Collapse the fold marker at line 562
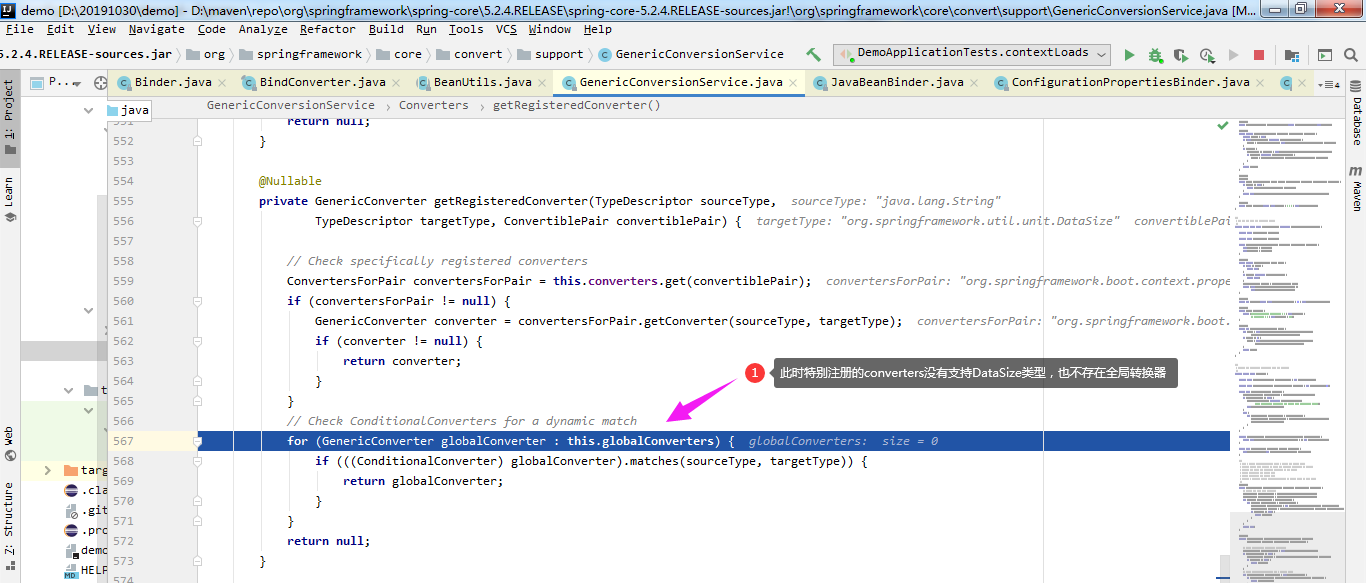 click(198, 341)
